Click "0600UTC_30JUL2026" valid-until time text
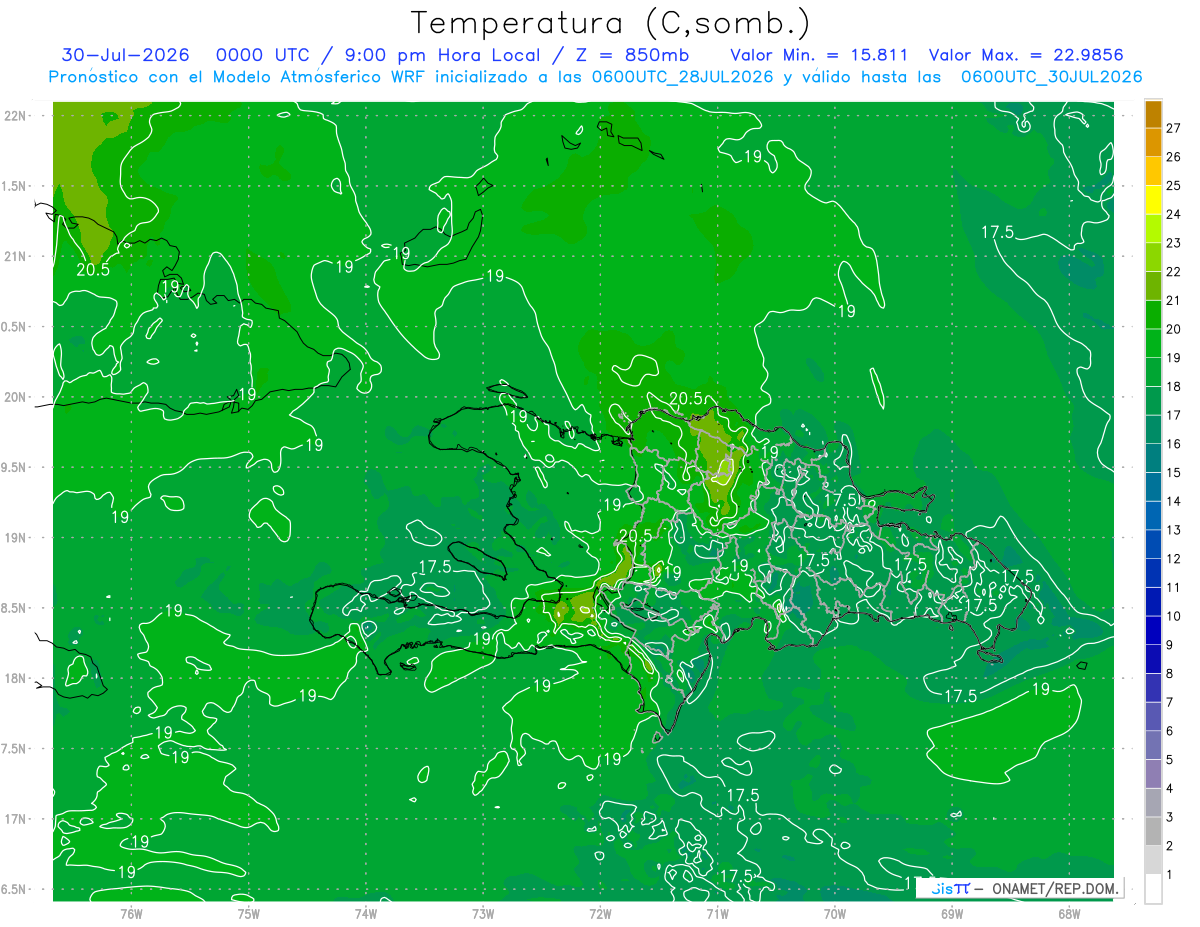Screen dimensions: 1200x927 pos(1051,77)
